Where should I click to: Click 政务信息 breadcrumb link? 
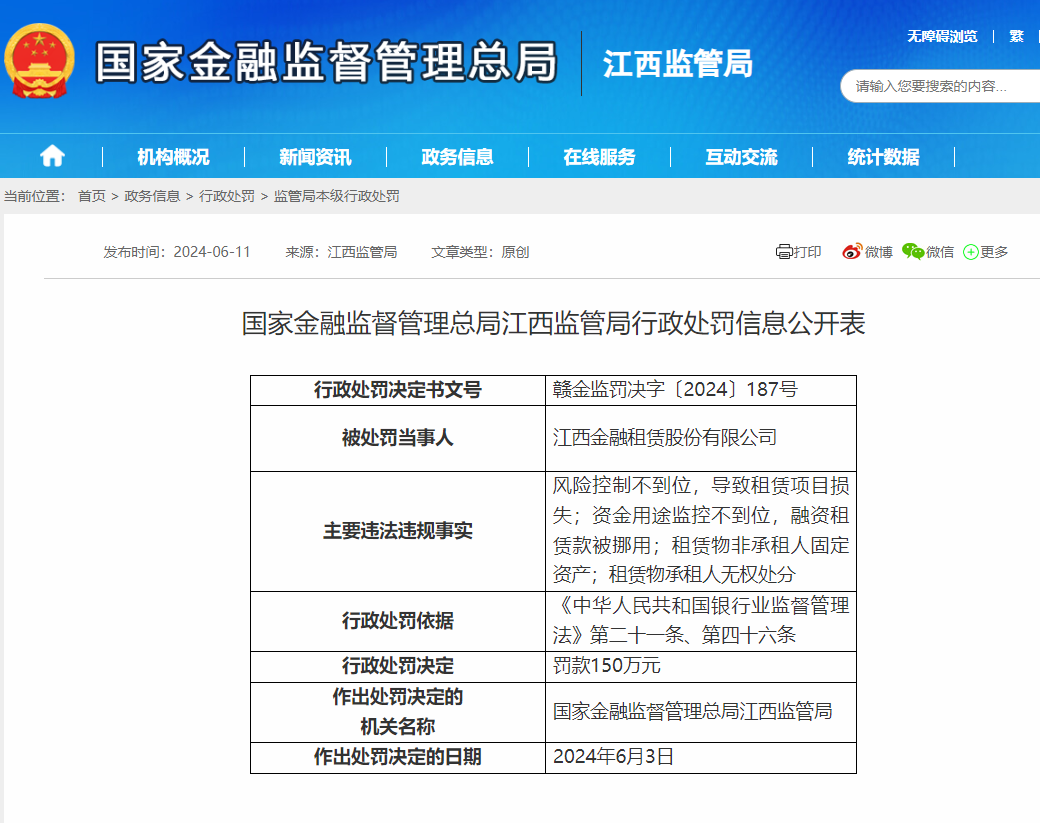pyautogui.click(x=152, y=196)
